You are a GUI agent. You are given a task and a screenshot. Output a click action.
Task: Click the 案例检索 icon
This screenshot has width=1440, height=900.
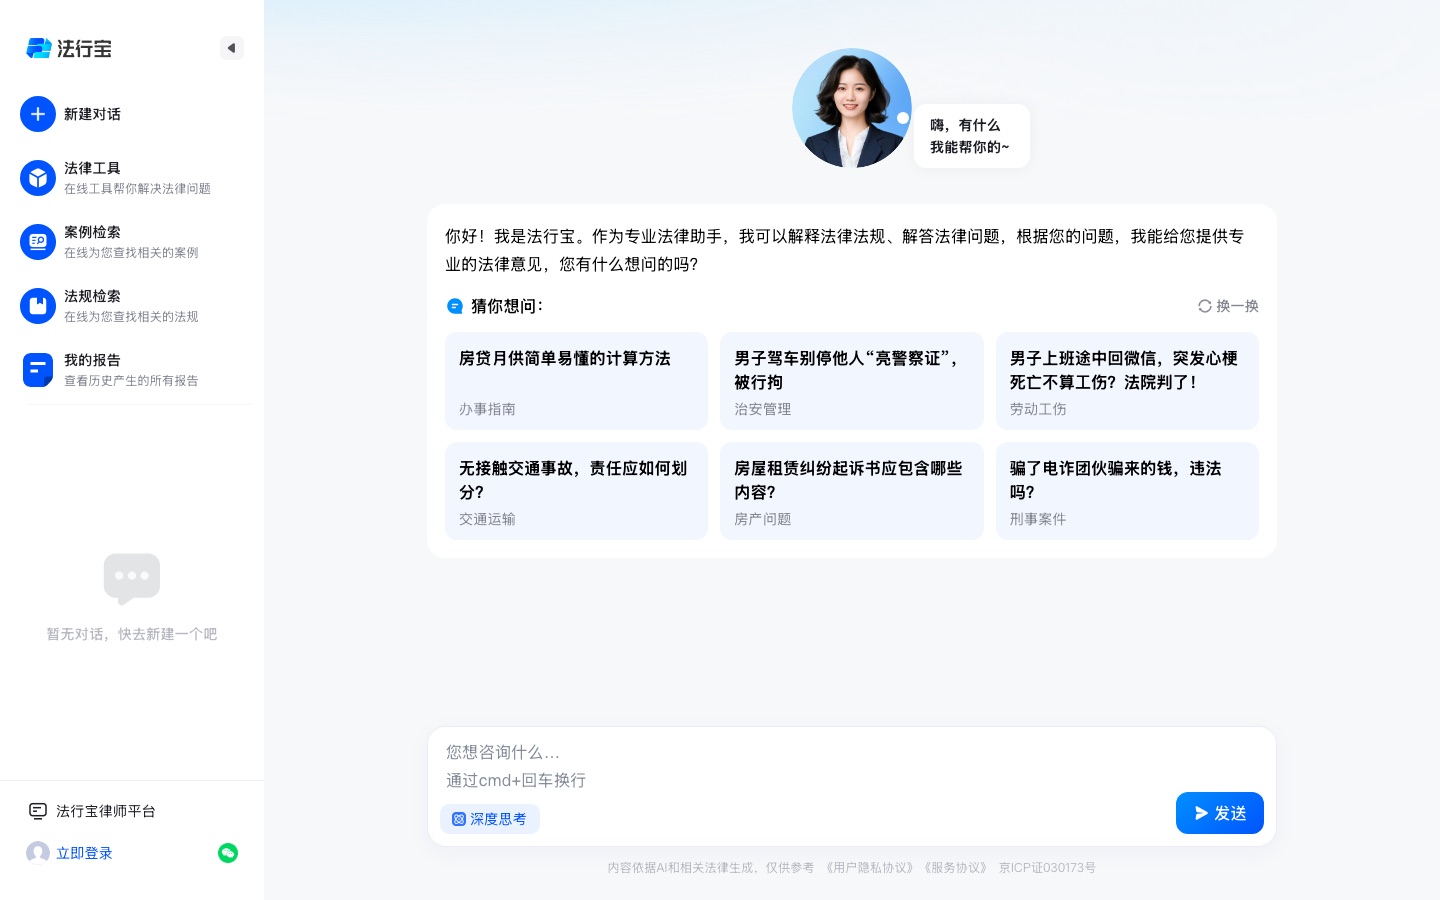pos(38,242)
